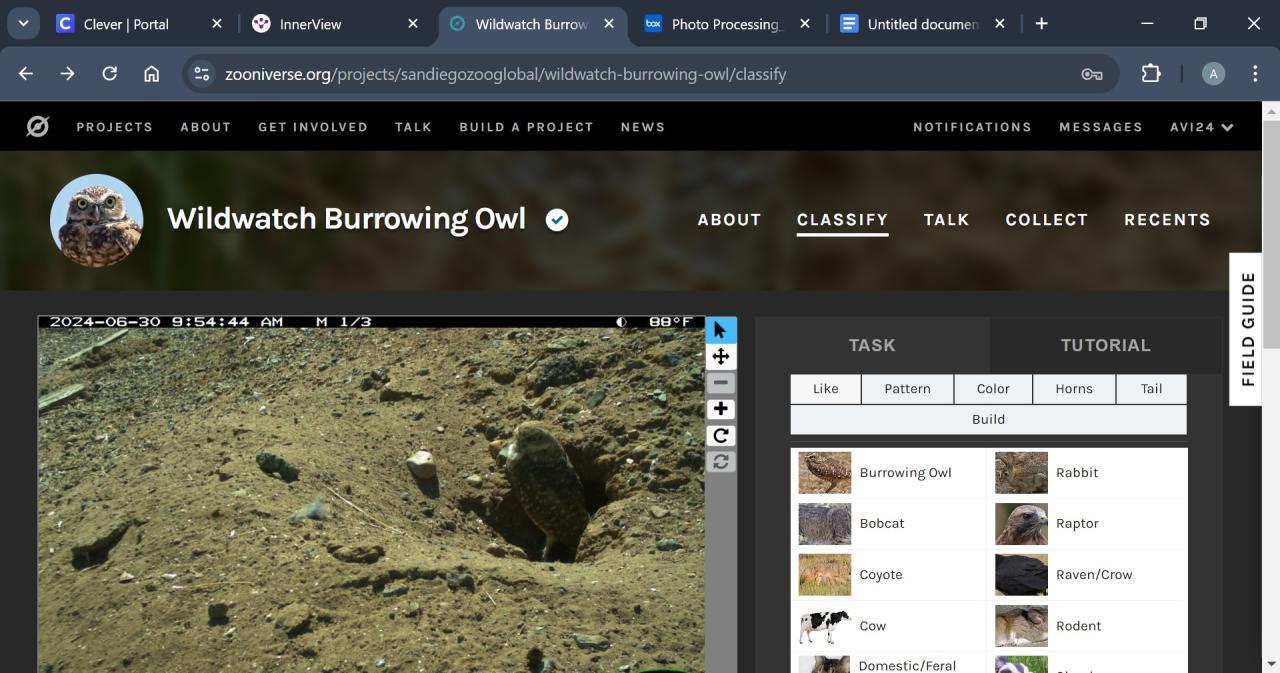Open BUILD A PROJECT menu item
Image resolution: width=1280 pixels, height=673 pixels.
point(526,127)
